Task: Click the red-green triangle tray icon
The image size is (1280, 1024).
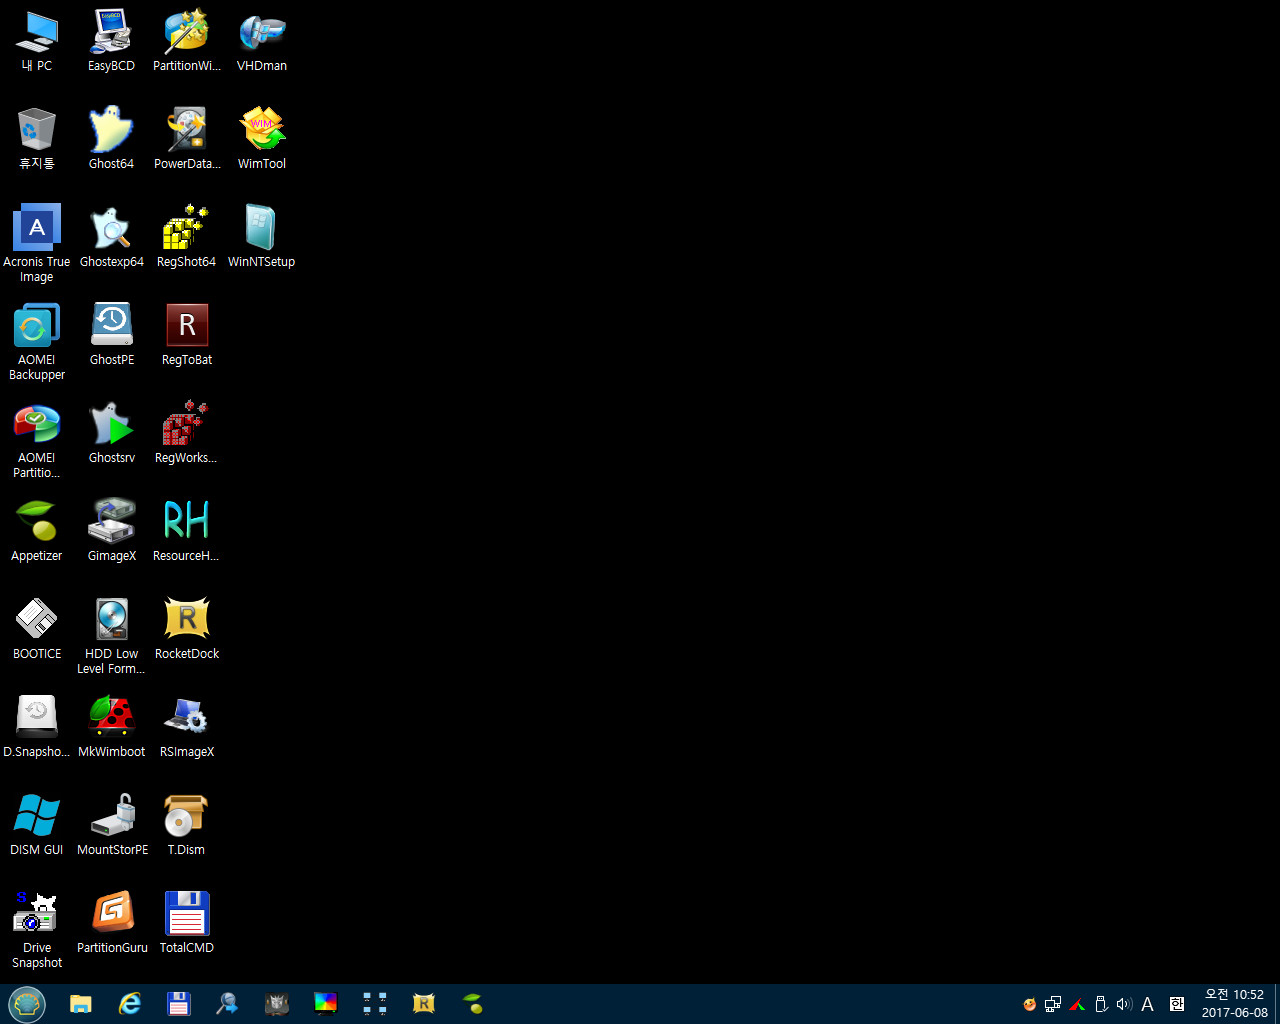Action: [1077, 1004]
